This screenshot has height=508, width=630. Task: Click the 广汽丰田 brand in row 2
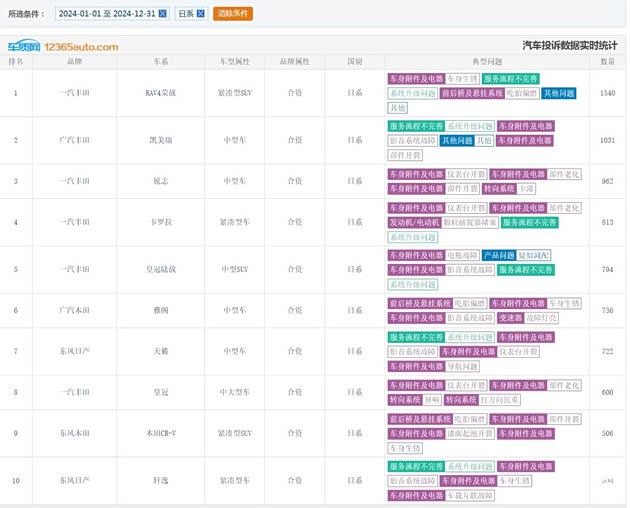(74, 141)
